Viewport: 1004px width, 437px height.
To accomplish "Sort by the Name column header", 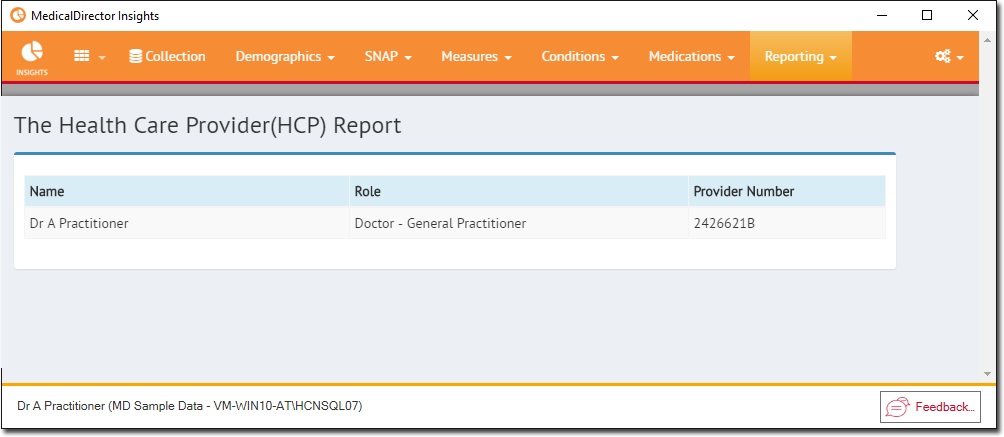I will click(187, 191).
